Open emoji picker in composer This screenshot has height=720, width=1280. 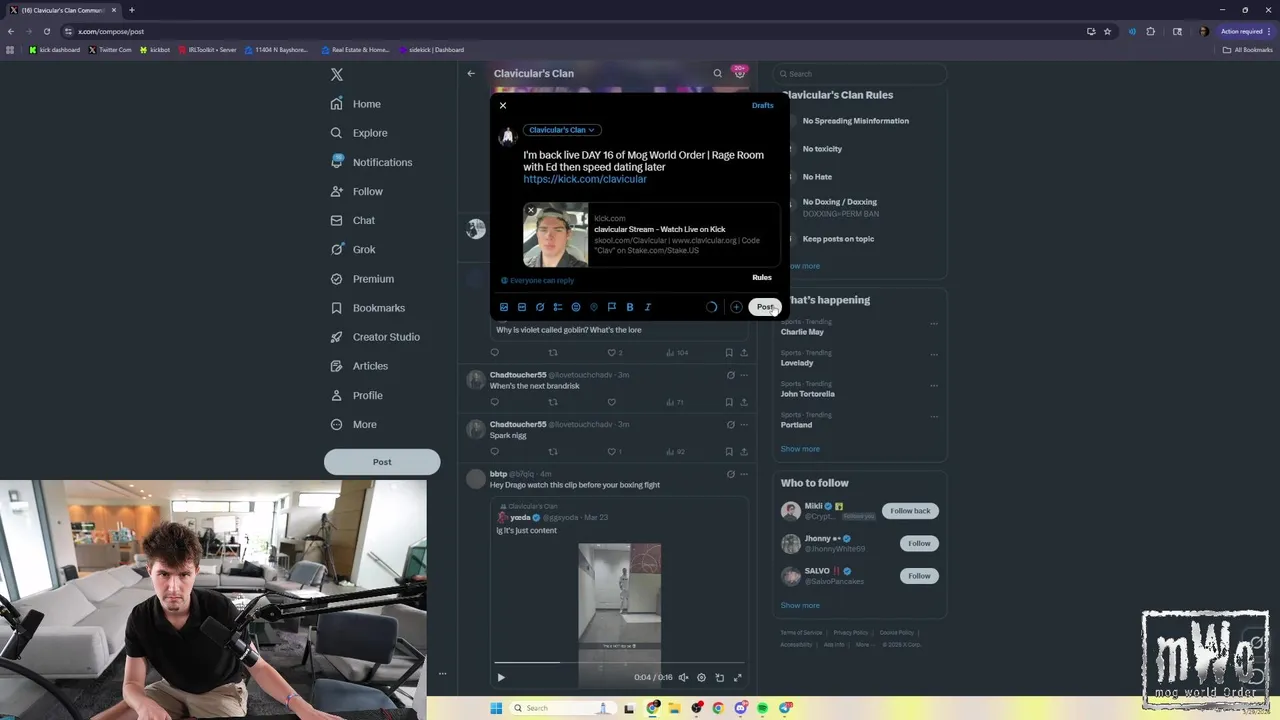click(576, 307)
